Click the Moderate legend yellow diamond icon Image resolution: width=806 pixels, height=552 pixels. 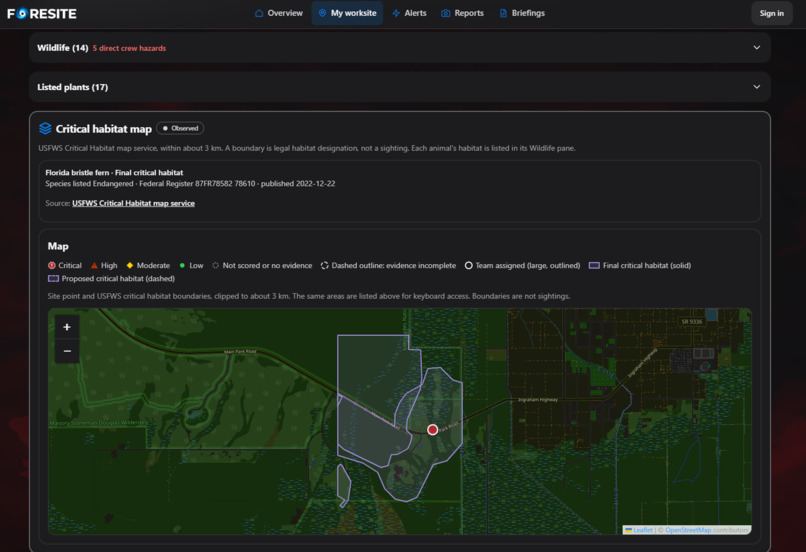pyautogui.click(x=130, y=265)
